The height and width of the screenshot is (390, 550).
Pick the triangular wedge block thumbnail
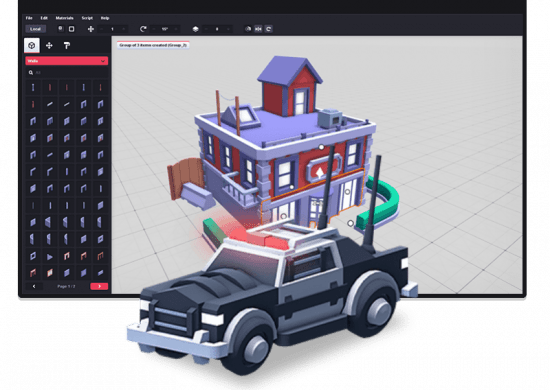click(49, 257)
